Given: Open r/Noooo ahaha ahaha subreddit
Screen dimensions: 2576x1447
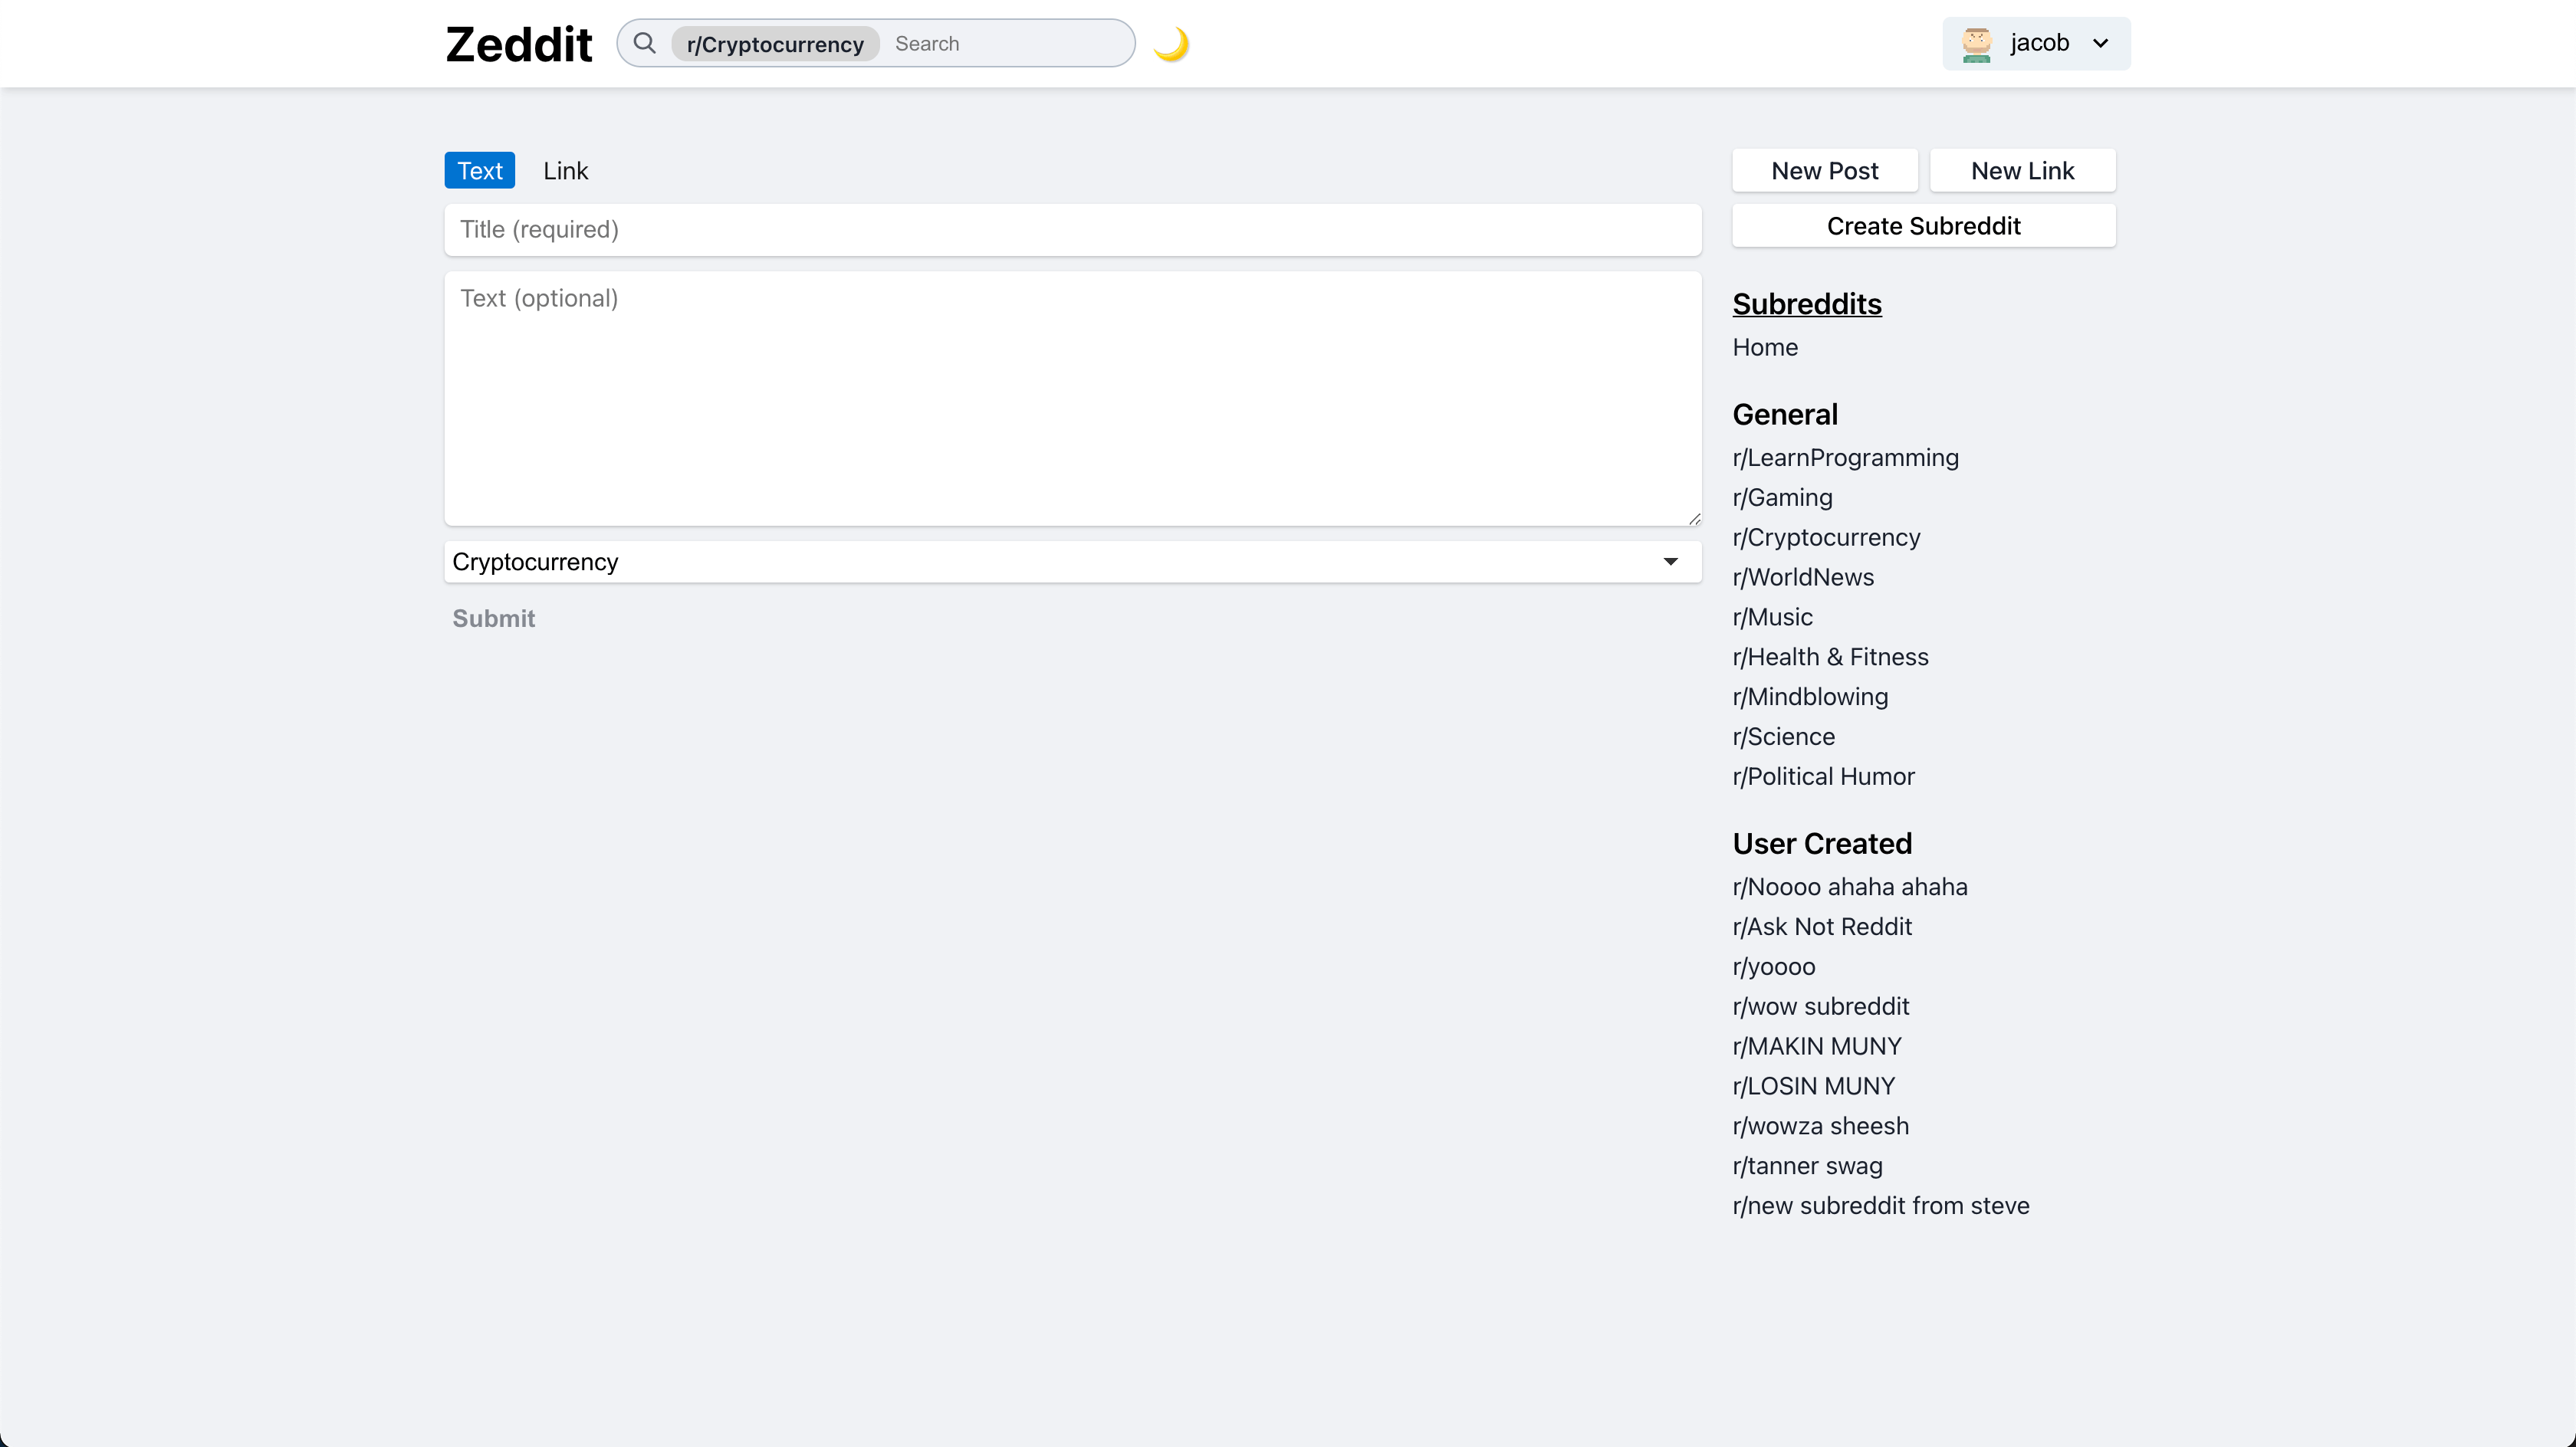Looking at the screenshot, I should (x=1849, y=887).
